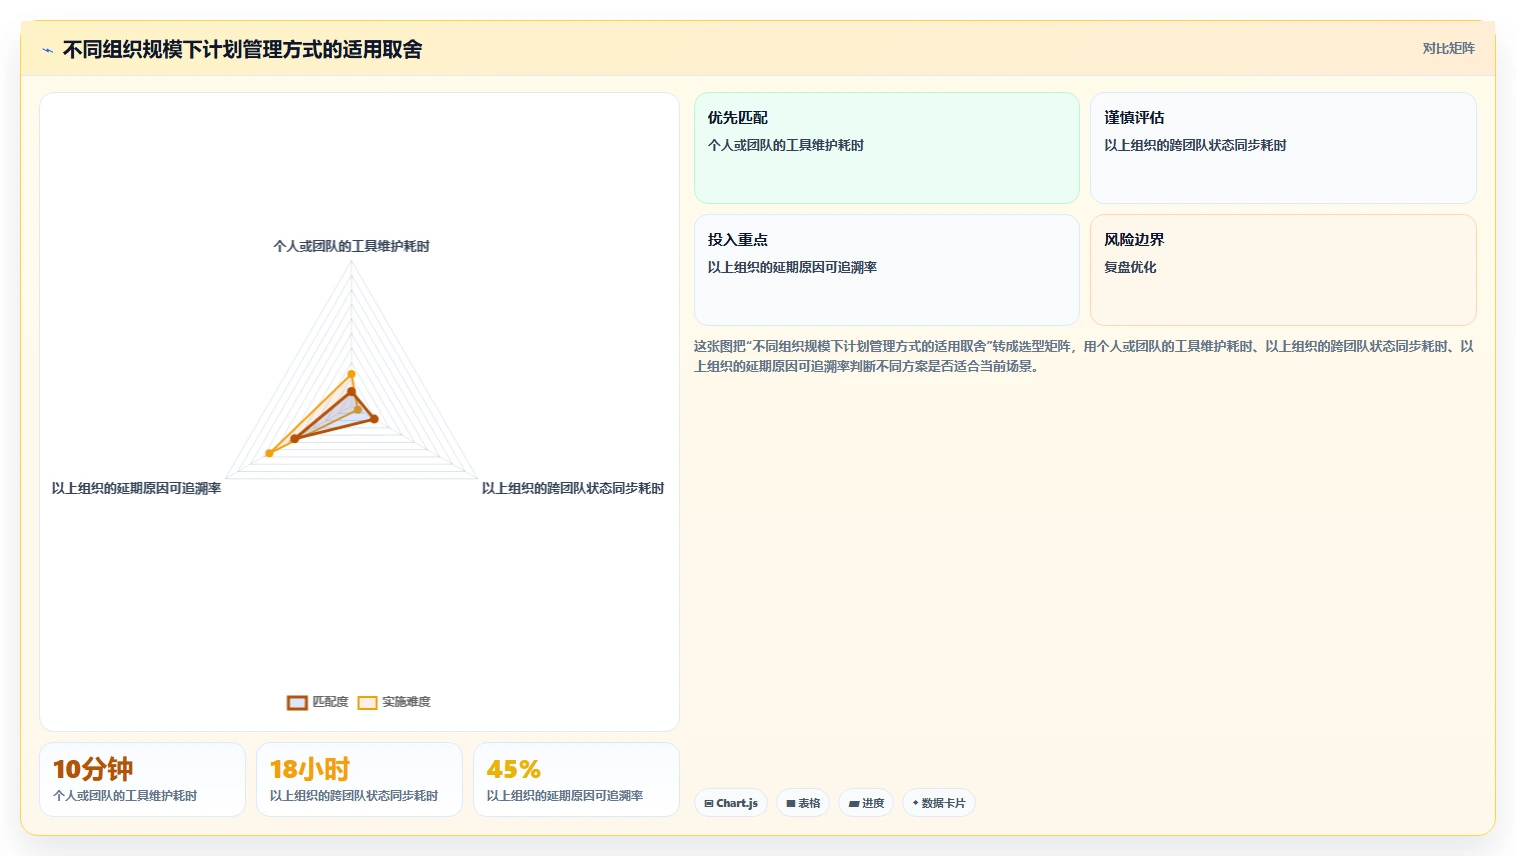The image size is (1516, 856).
Task: Click the yellow radar point on the bottom-left axis
Action: coord(269,454)
